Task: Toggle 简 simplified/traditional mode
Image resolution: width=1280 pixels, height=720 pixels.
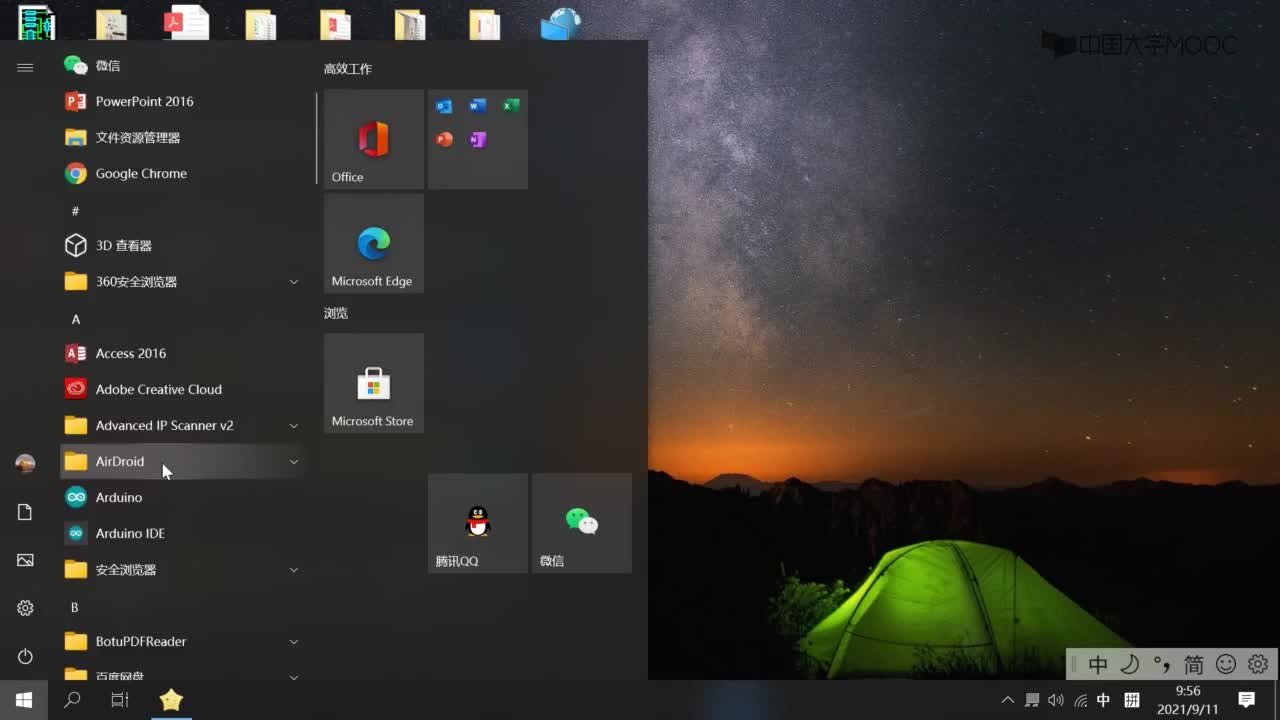Action: tap(1194, 664)
